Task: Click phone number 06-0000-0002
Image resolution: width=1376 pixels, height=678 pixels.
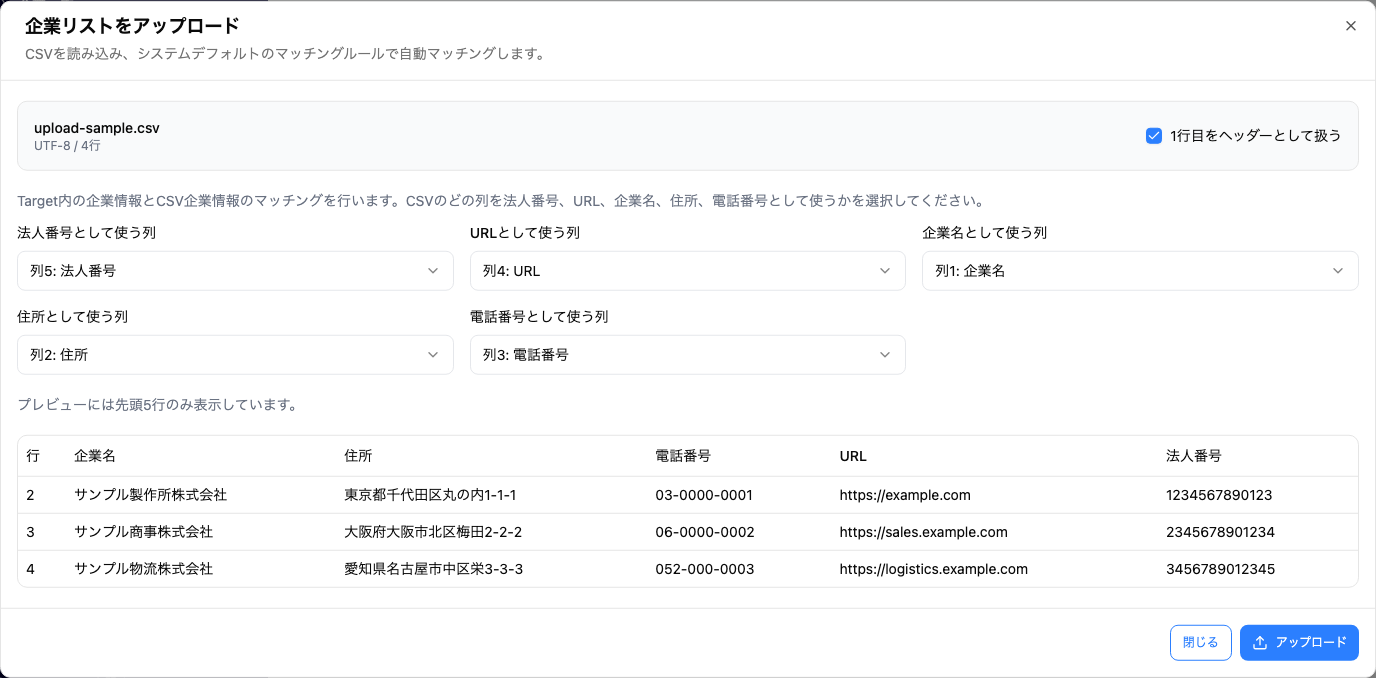Action: click(705, 532)
